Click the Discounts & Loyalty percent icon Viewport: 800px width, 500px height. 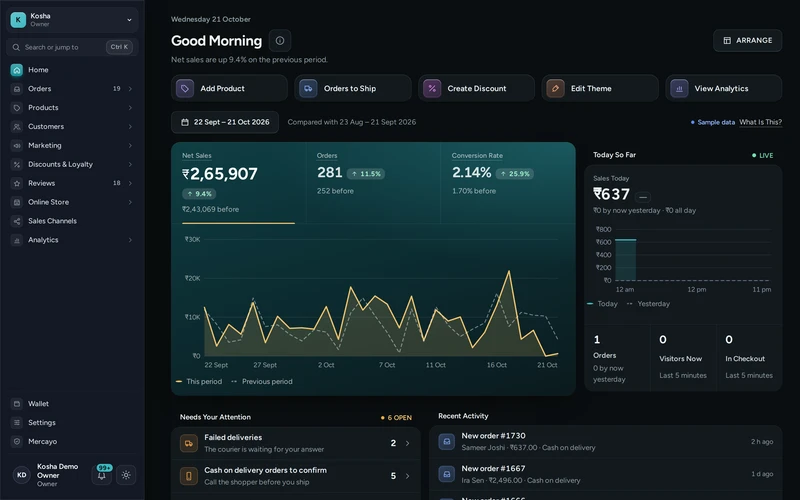click(17, 164)
